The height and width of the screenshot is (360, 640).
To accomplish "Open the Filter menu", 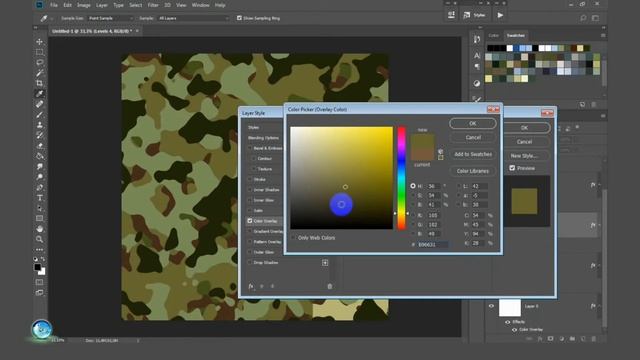I will click(x=153, y=5).
